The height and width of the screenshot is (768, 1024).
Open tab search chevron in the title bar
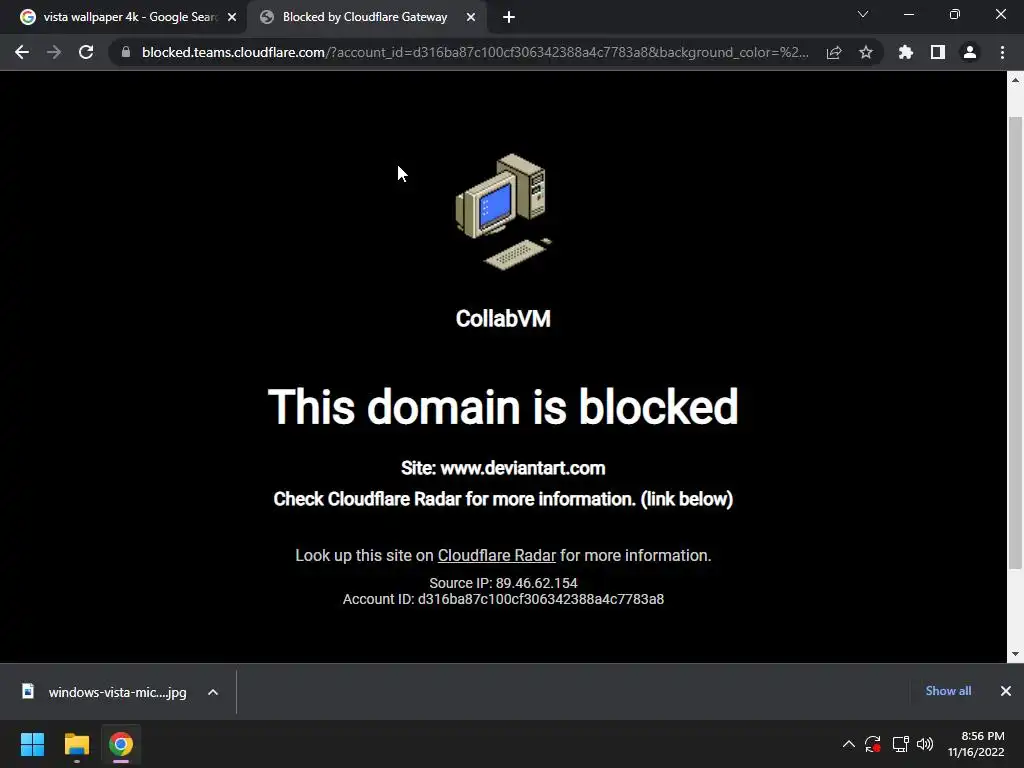[x=863, y=14]
